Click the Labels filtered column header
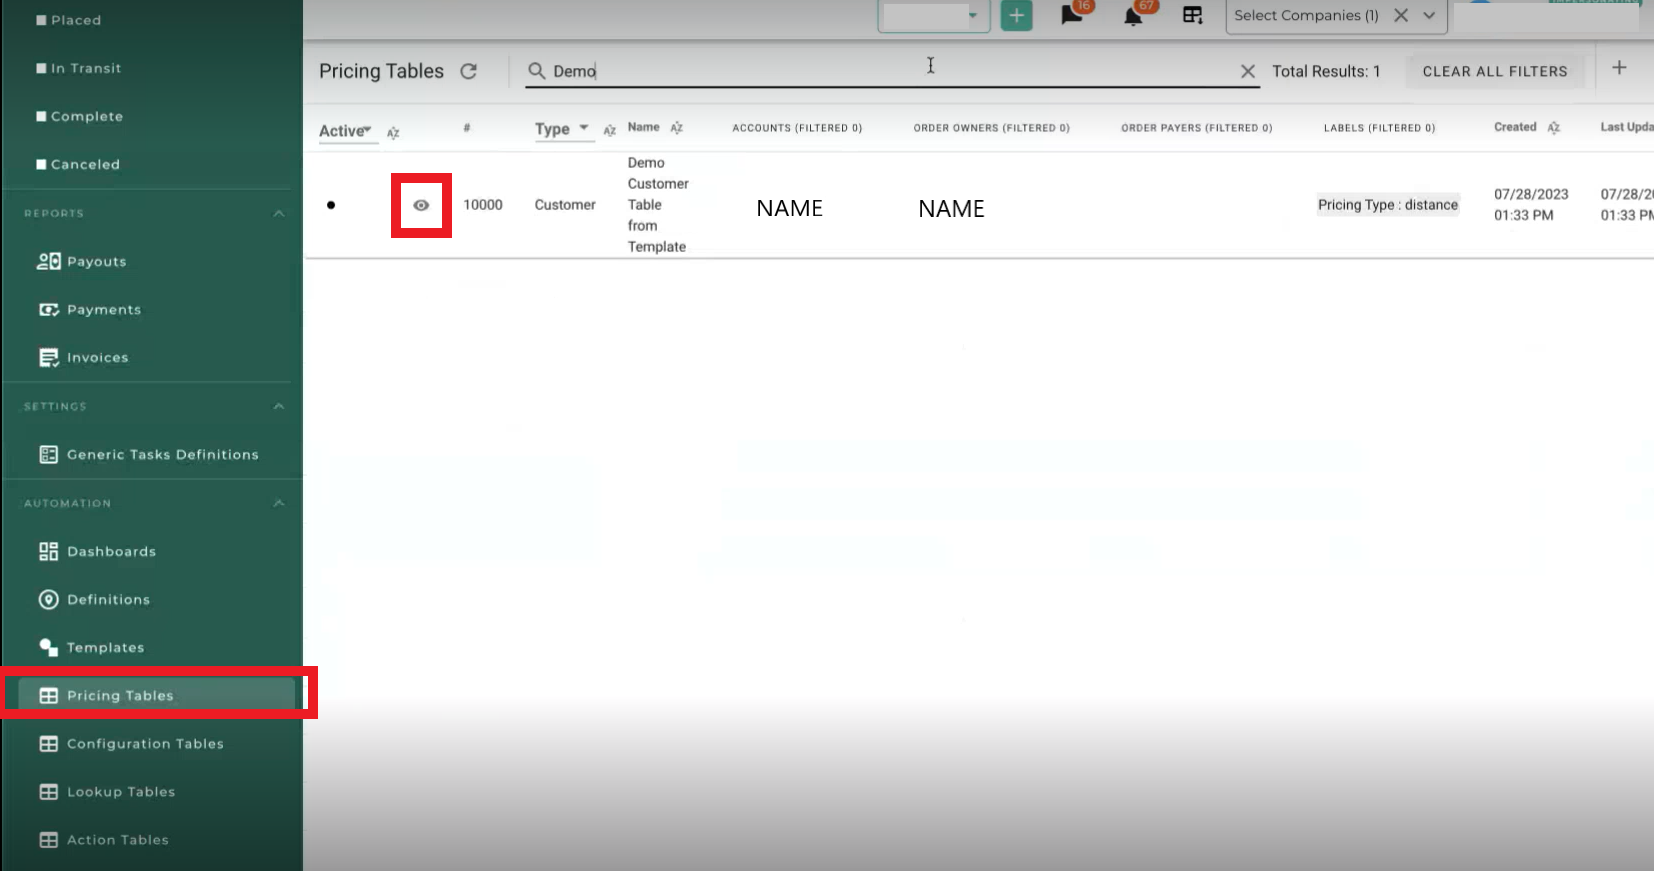 (x=1379, y=128)
